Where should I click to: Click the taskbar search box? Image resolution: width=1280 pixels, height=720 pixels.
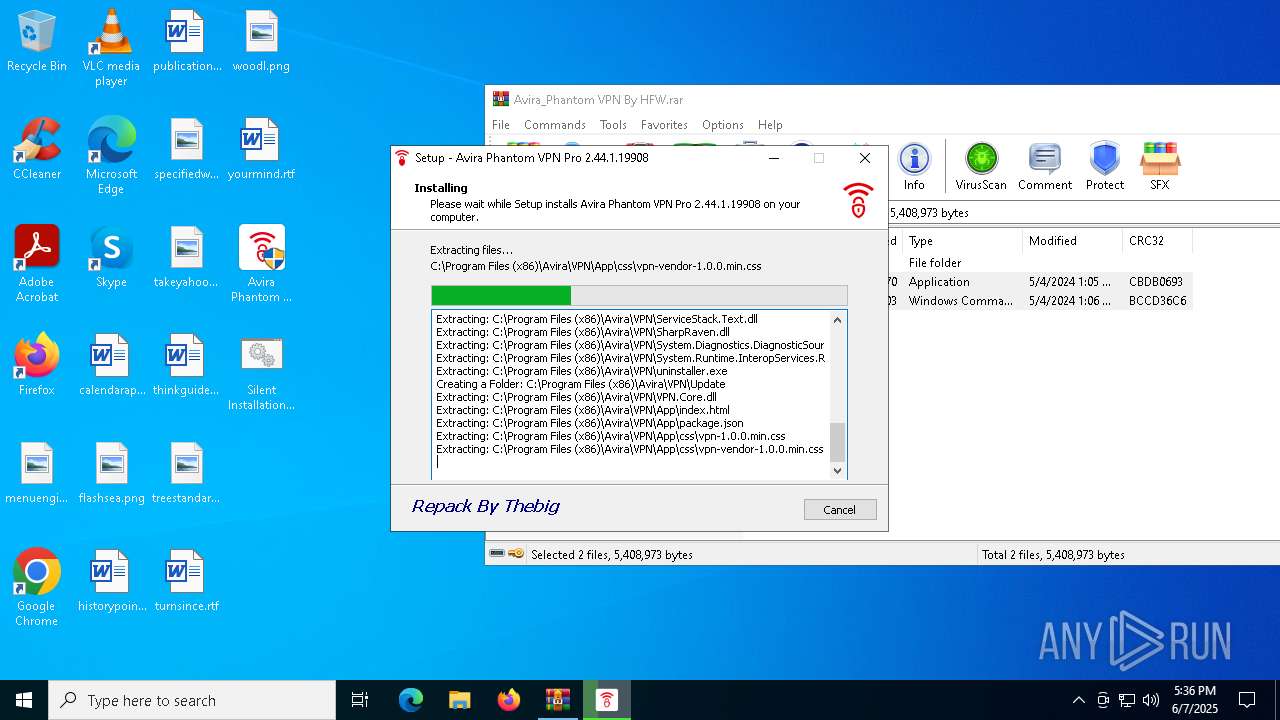[x=192, y=700]
